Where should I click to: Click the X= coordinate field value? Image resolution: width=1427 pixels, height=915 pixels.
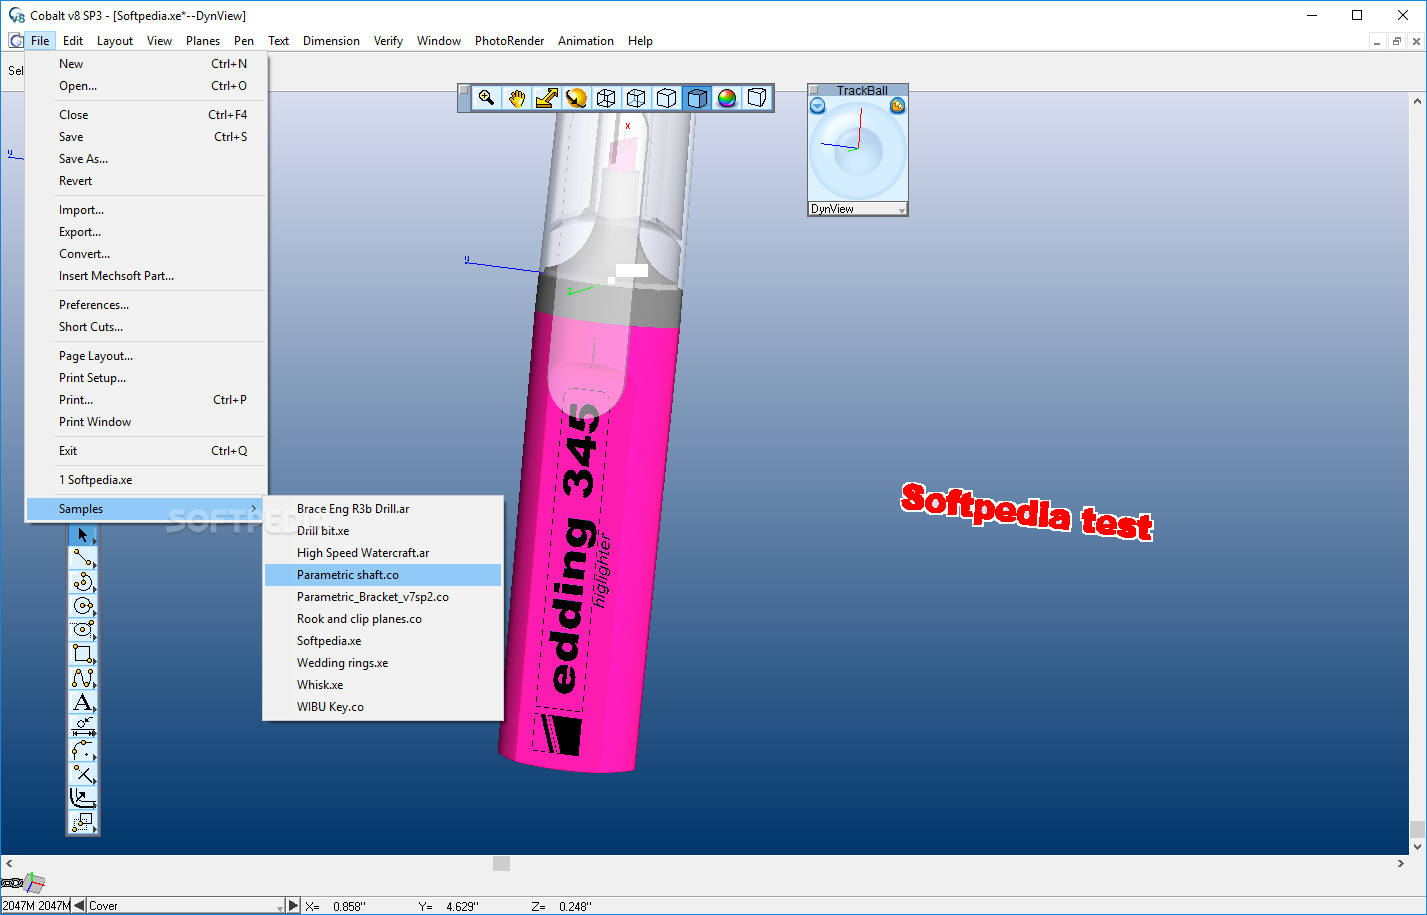point(349,907)
